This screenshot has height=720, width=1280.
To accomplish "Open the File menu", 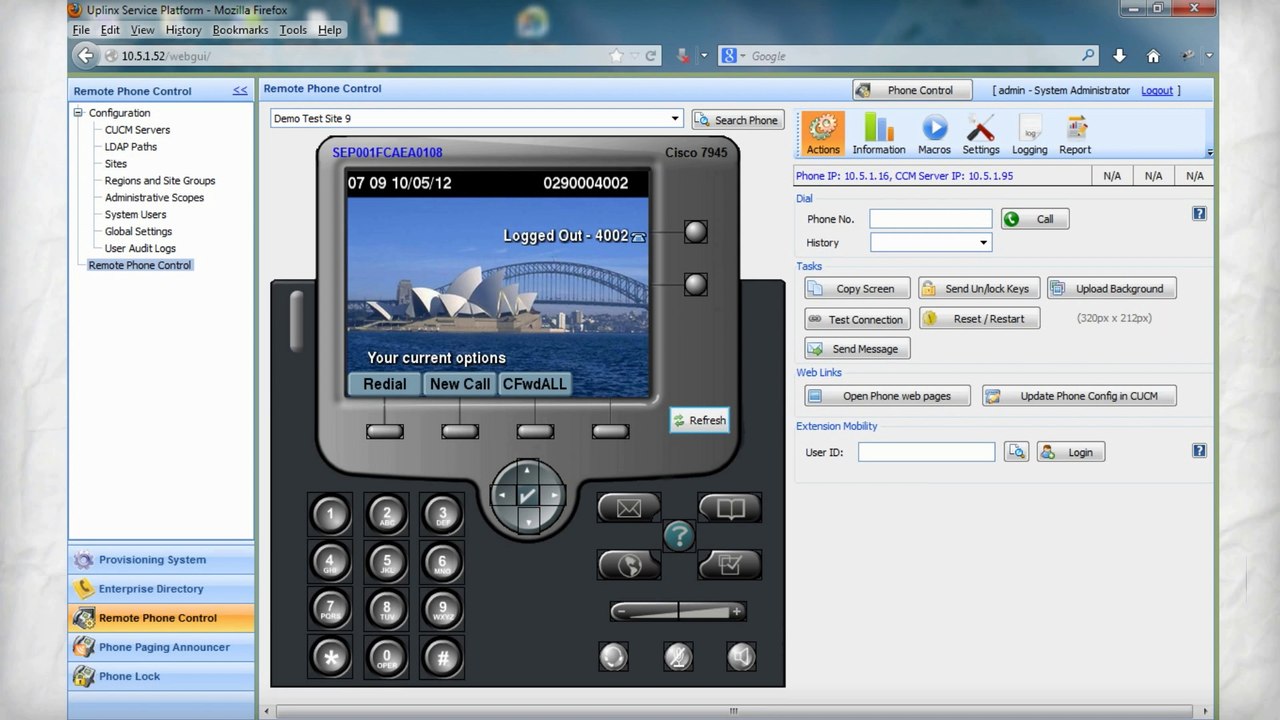I will pos(81,30).
